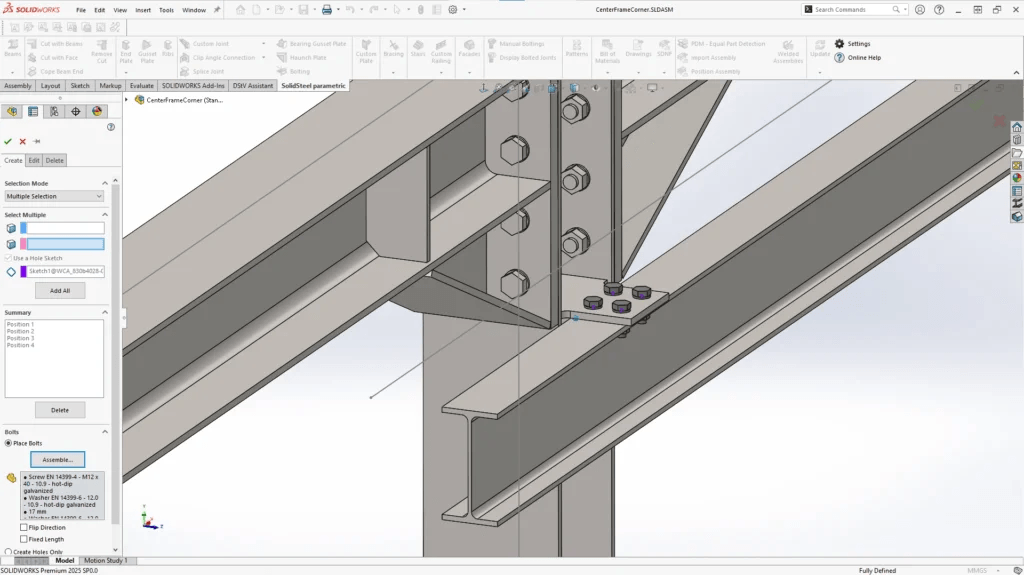The image size is (1024, 575).
Task: Click the pushpin keep-visible icon
Action: click(37, 141)
